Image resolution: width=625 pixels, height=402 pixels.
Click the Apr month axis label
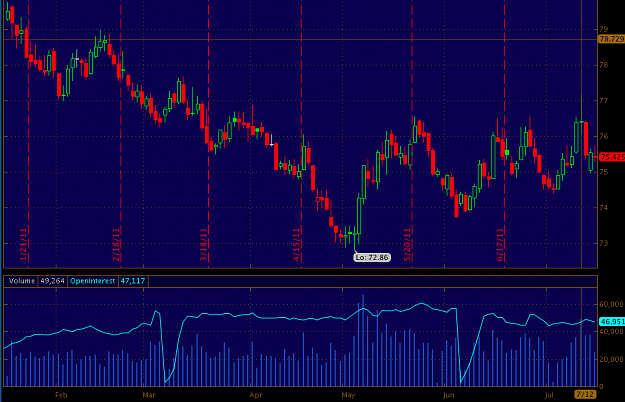coord(256,395)
